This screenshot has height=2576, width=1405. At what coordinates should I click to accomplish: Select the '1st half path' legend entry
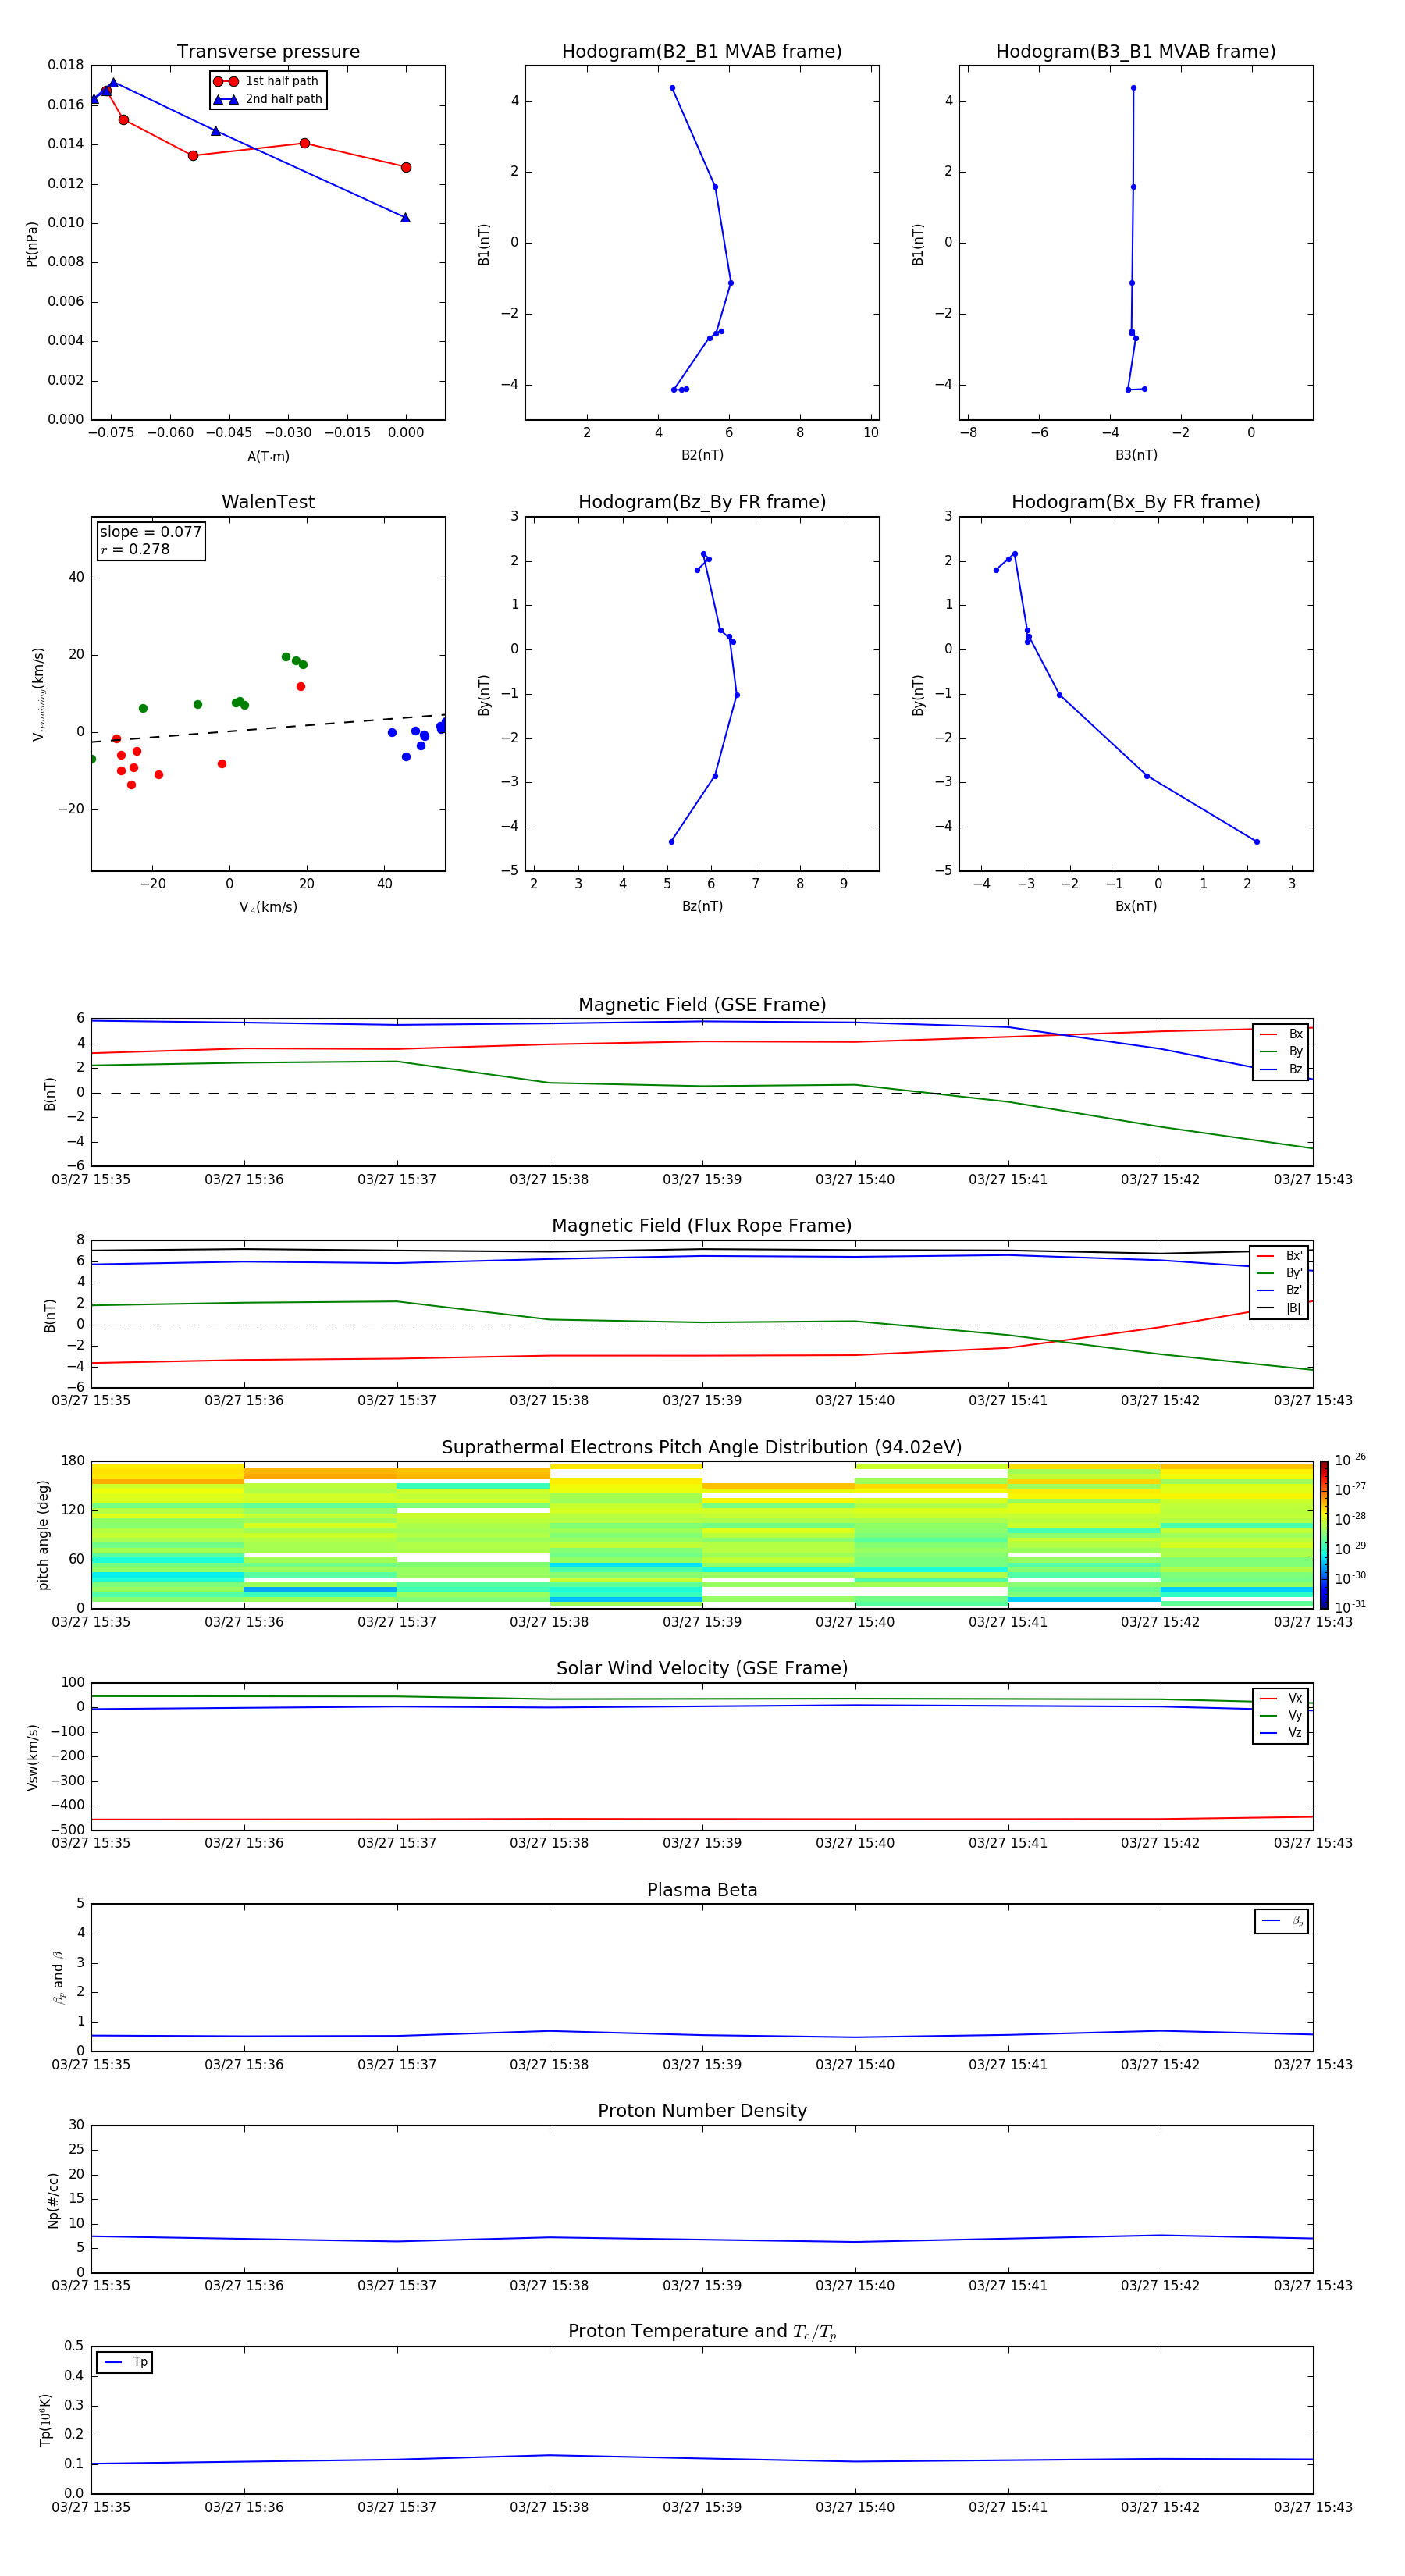click(x=267, y=81)
